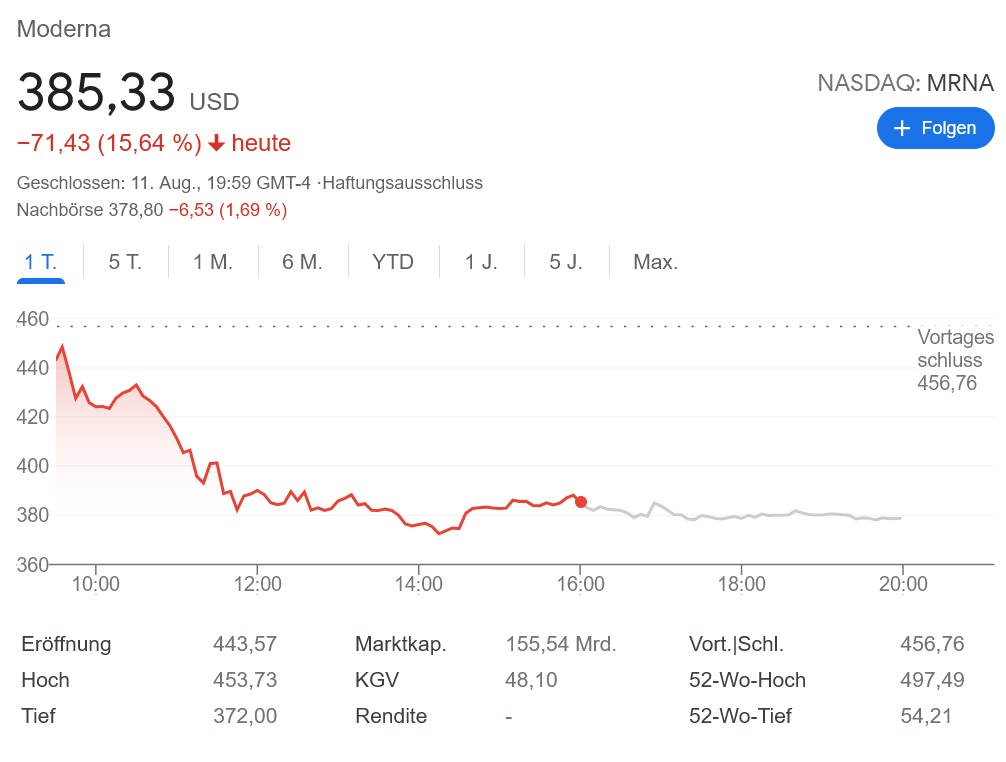Switch to 1 J. yearly chart
Image resolution: width=1006 pixels, height=762 pixels.
tap(481, 262)
